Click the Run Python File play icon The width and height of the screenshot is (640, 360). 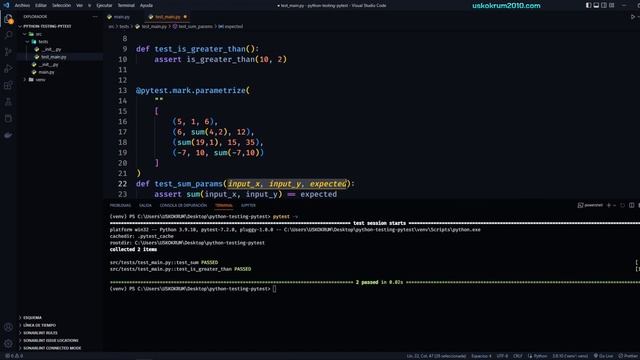pyautogui.click(x=632, y=17)
